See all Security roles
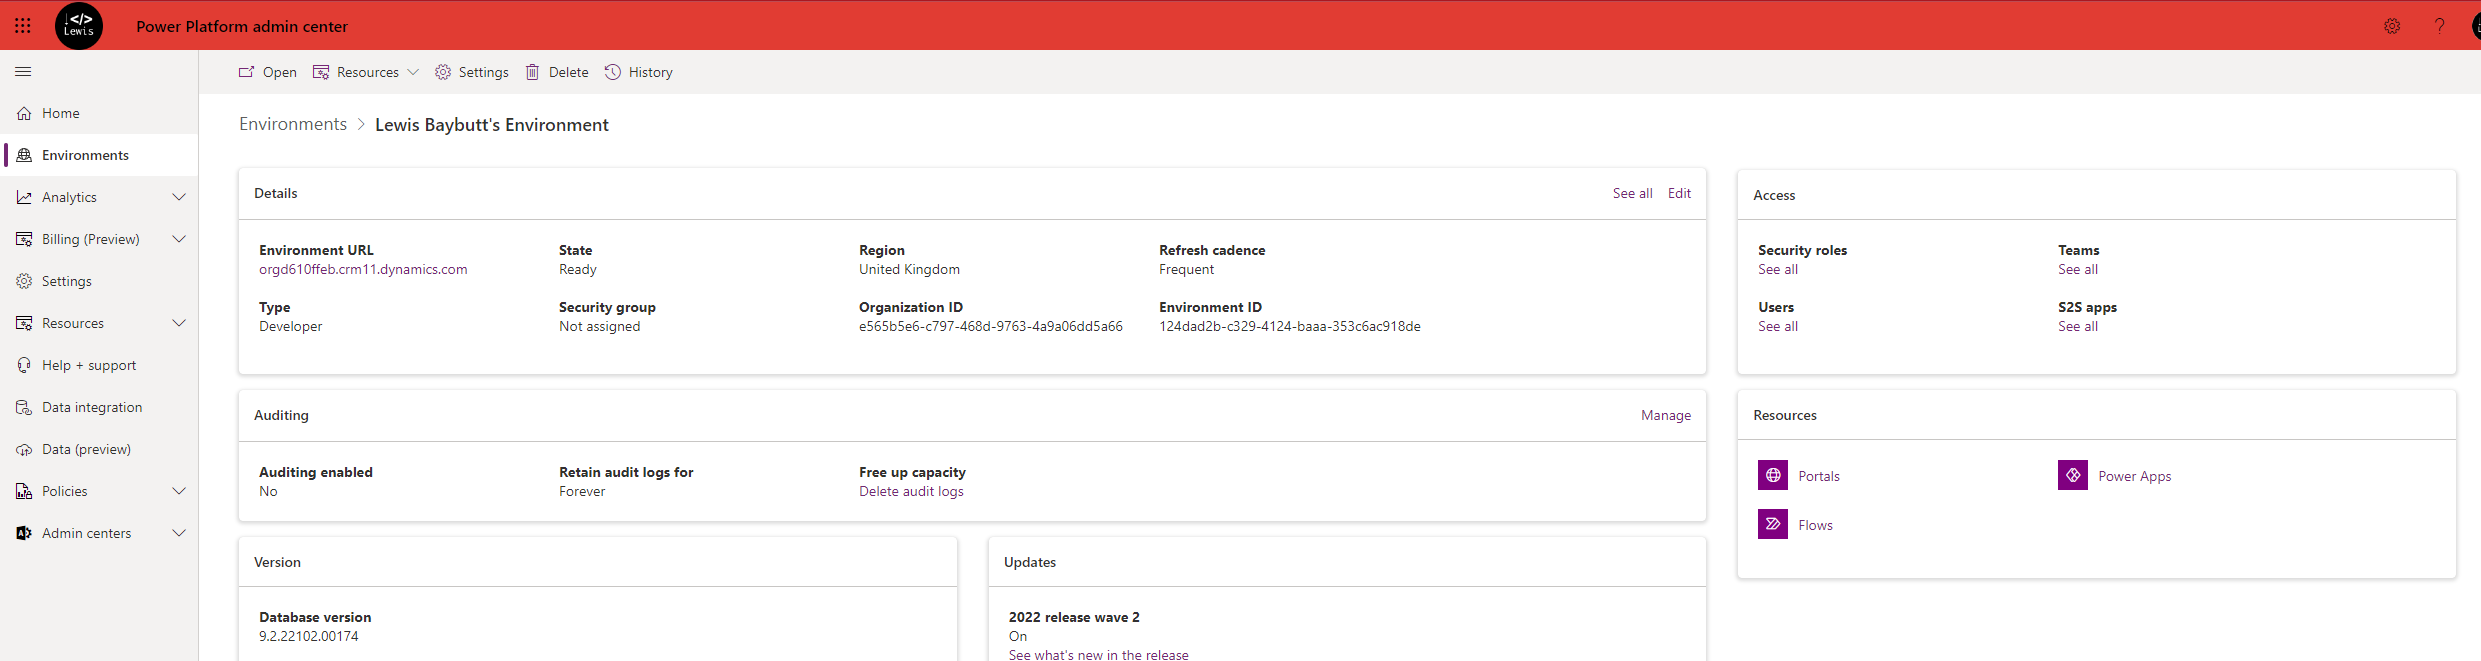The image size is (2481, 661). pos(1778,270)
